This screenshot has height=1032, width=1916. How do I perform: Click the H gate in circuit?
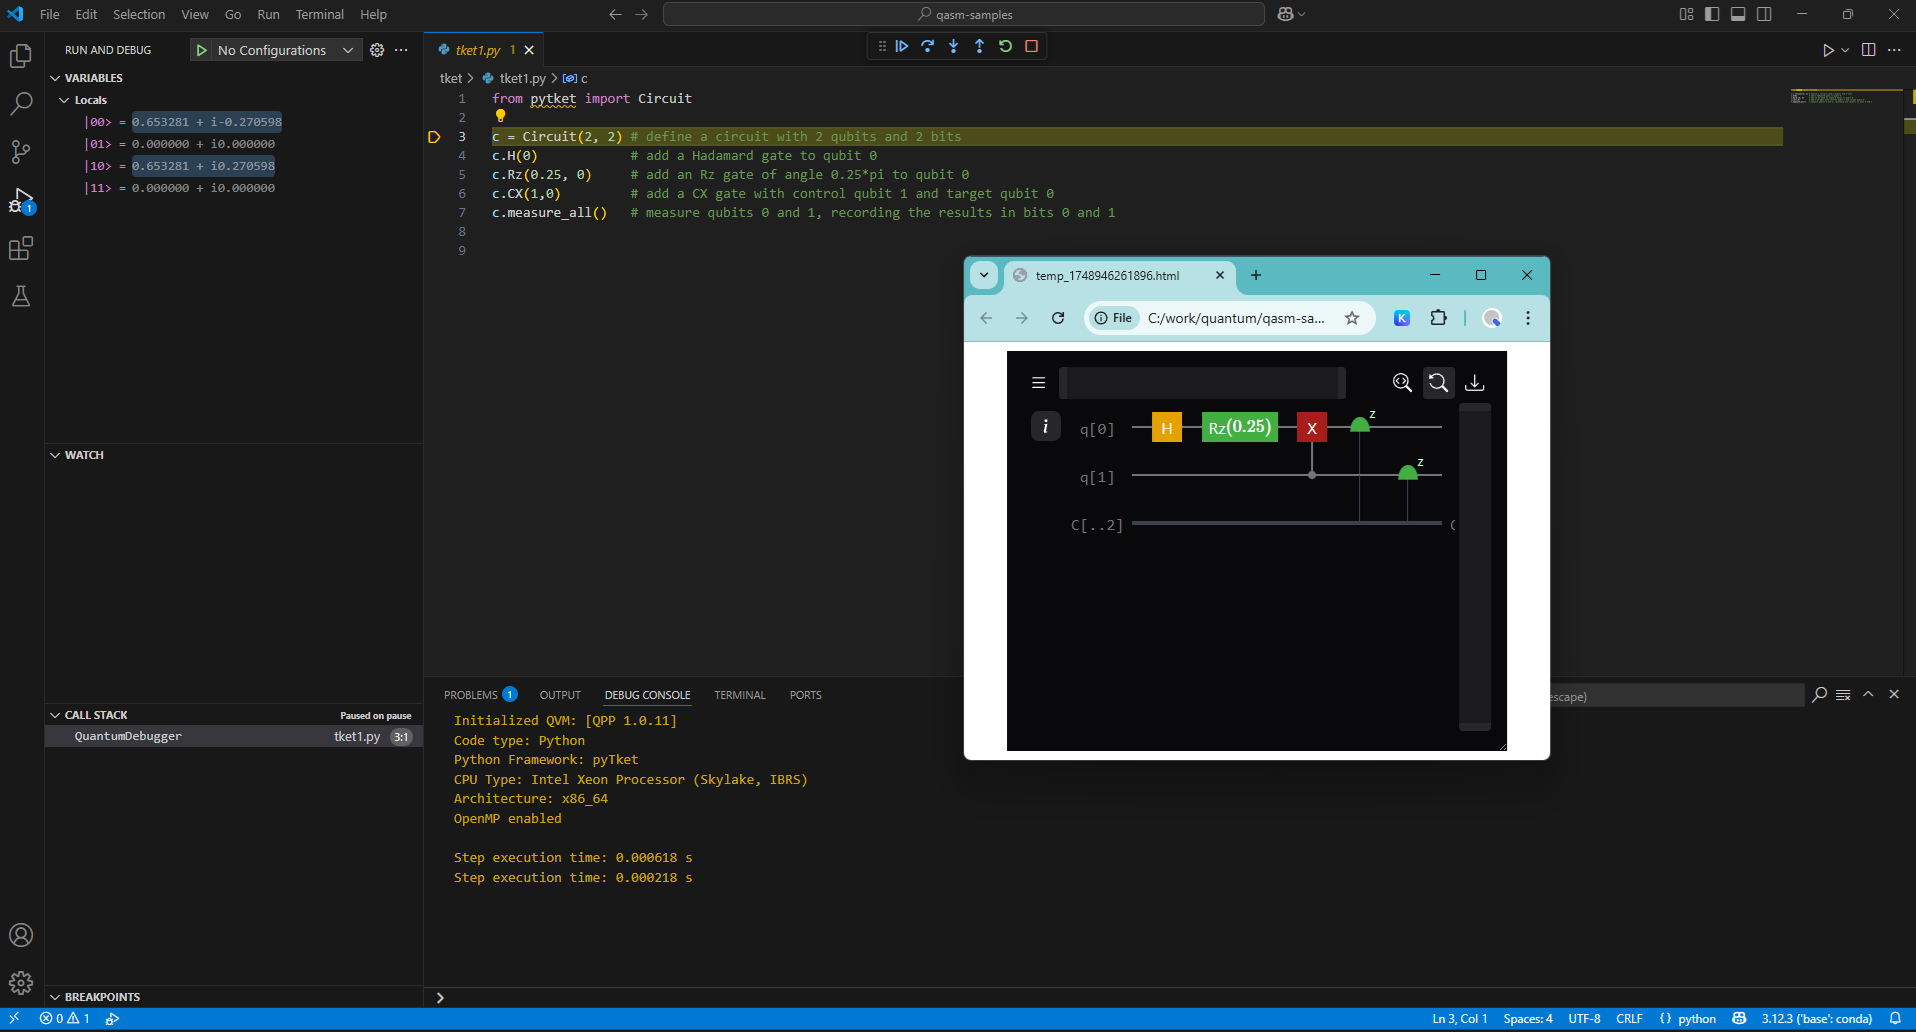pyautogui.click(x=1167, y=427)
